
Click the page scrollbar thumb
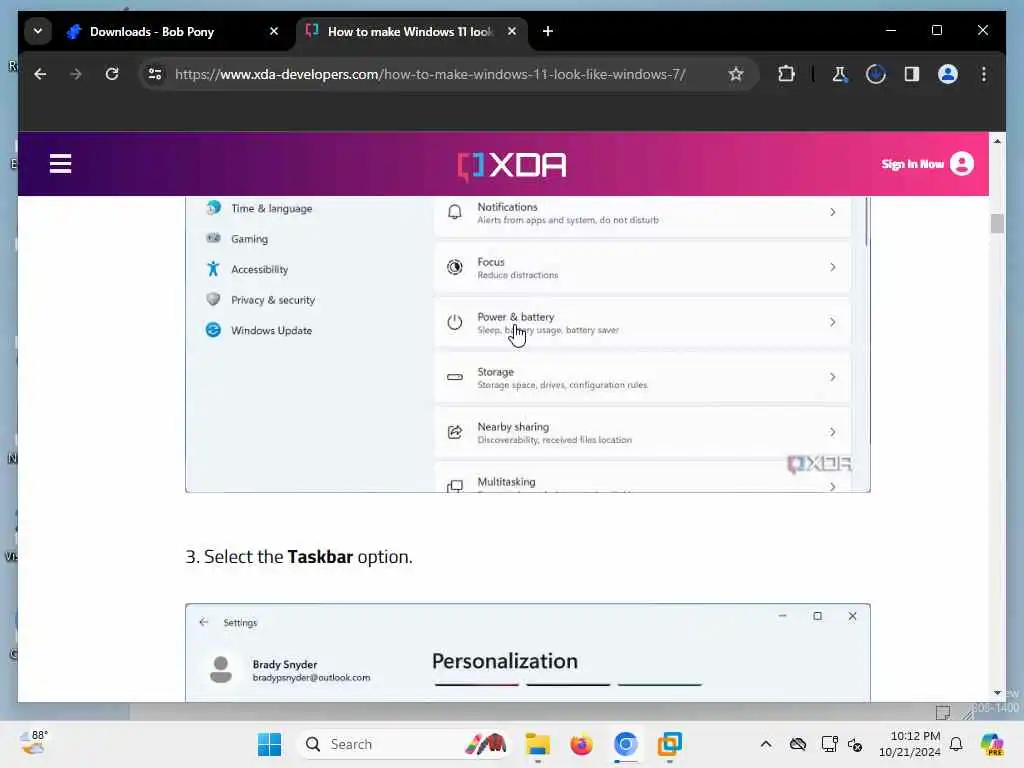pyautogui.click(x=997, y=223)
